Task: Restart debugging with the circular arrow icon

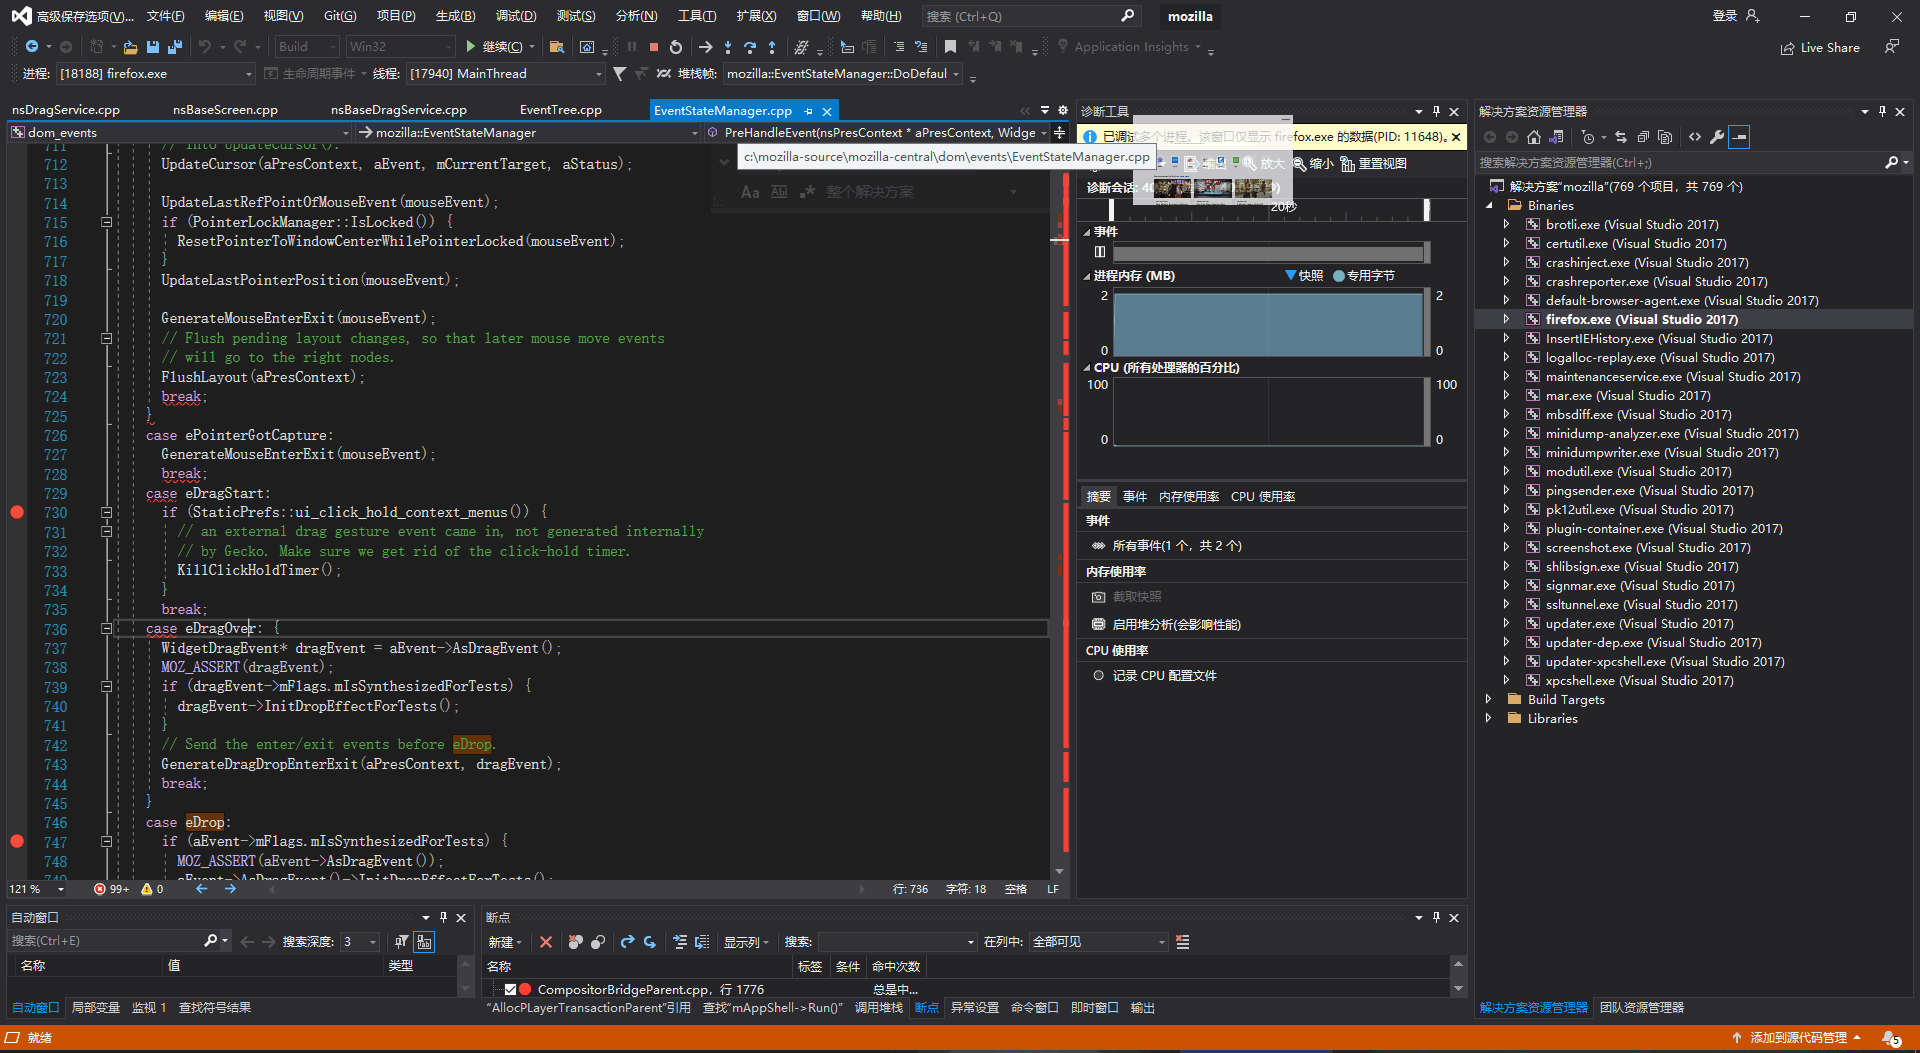Action: coord(676,47)
